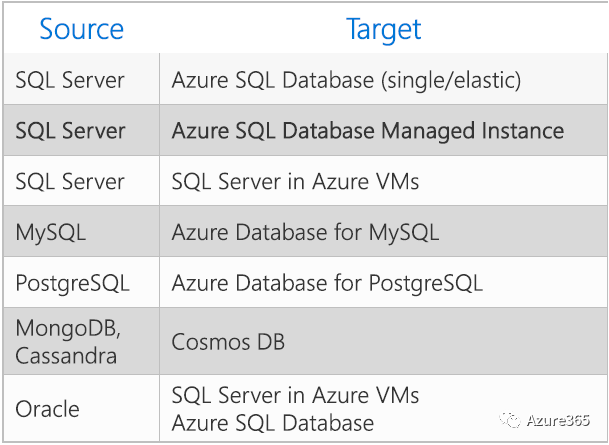Image resolution: width=609 pixels, height=445 pixels.
Task: Click SQL Server in Azure VMs, third row
Action: 295,182
